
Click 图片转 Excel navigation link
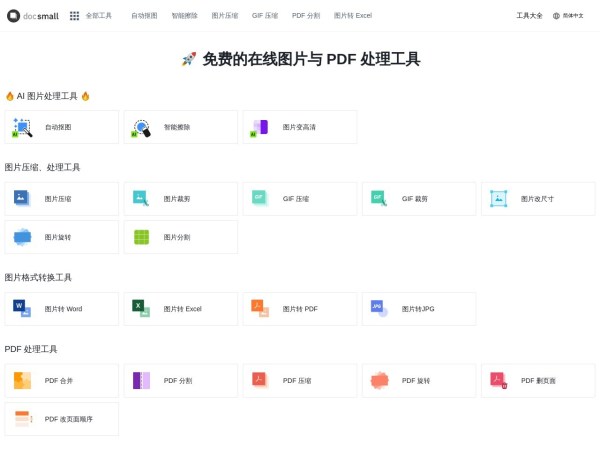[x=352, y=16]
